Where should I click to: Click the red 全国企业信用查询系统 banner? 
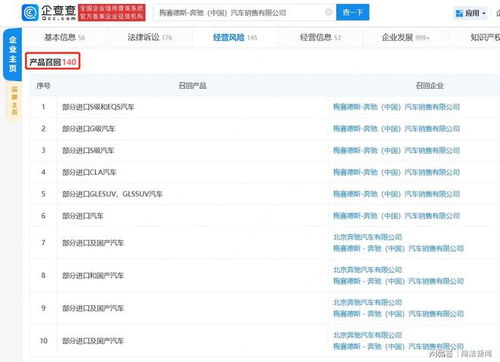coord(112,13)
